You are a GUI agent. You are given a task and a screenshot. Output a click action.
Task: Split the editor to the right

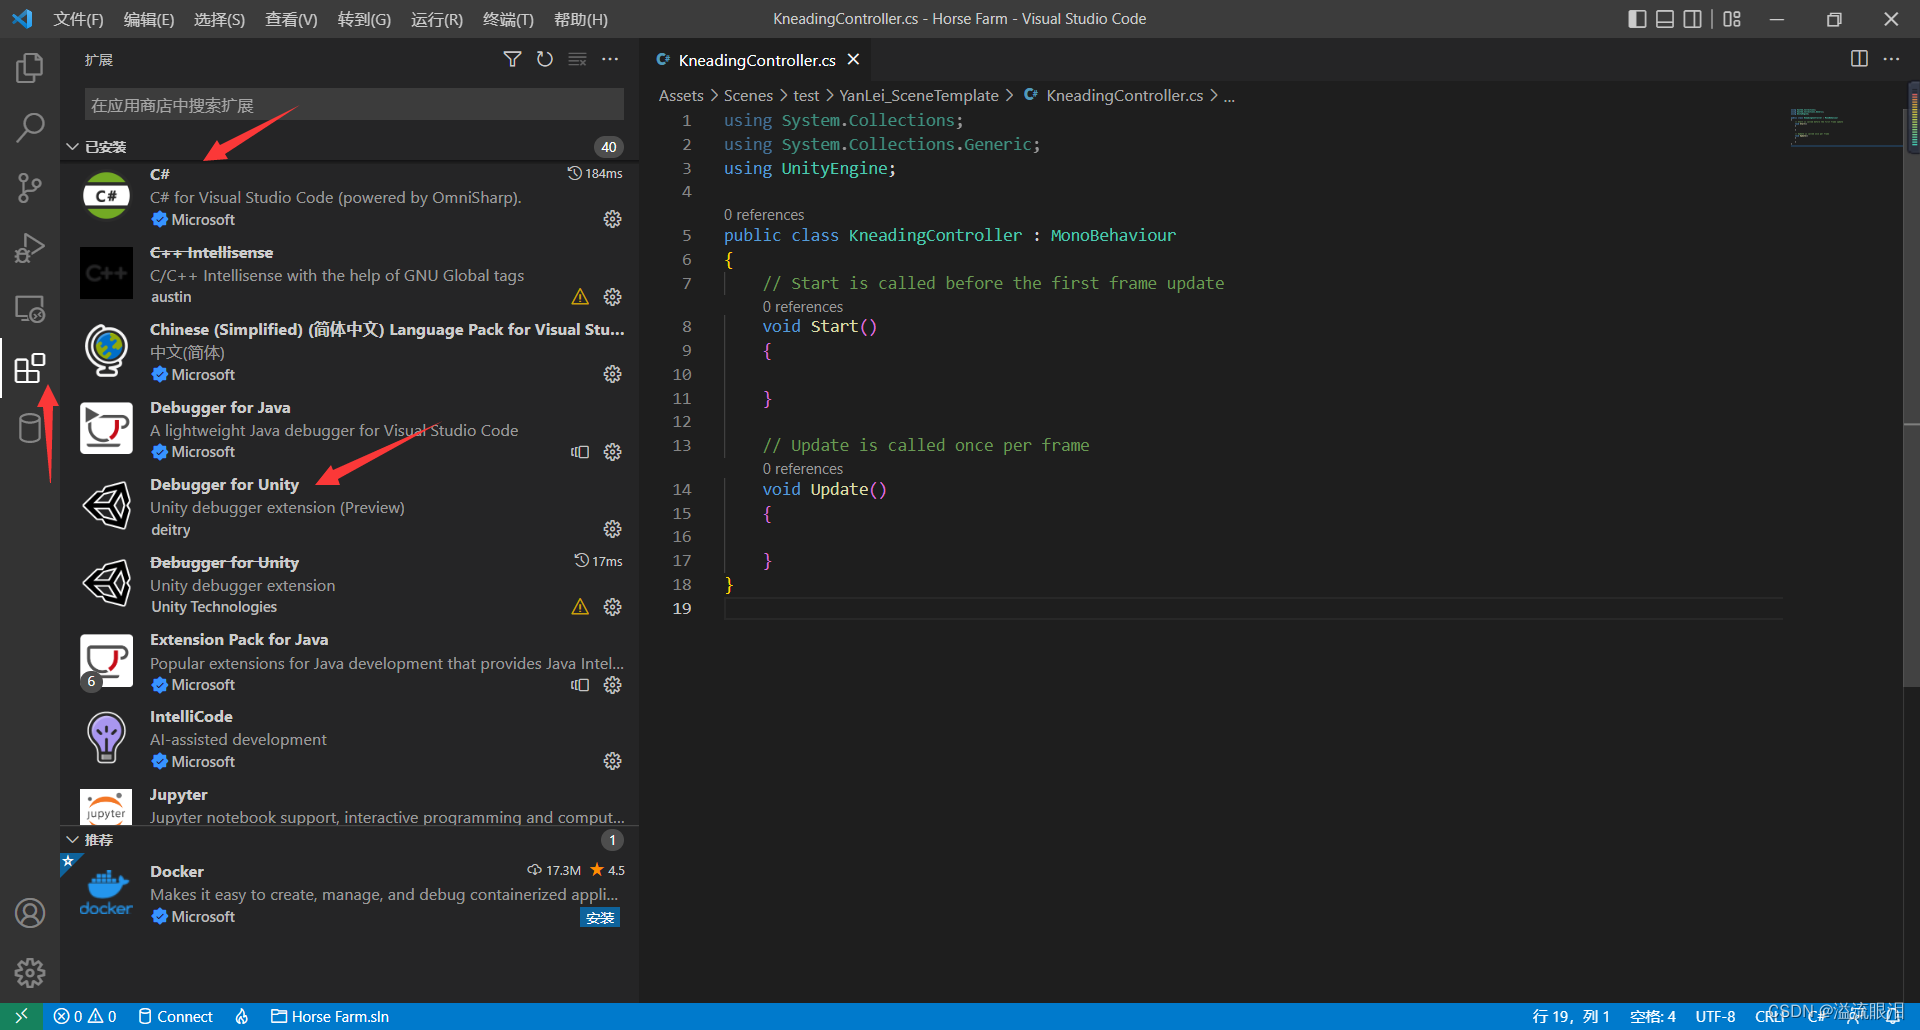(x=1859, y=59)
